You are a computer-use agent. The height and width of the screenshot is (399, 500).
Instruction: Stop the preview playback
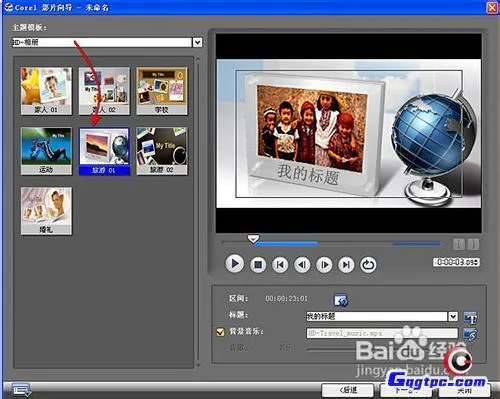click(258, 265)
